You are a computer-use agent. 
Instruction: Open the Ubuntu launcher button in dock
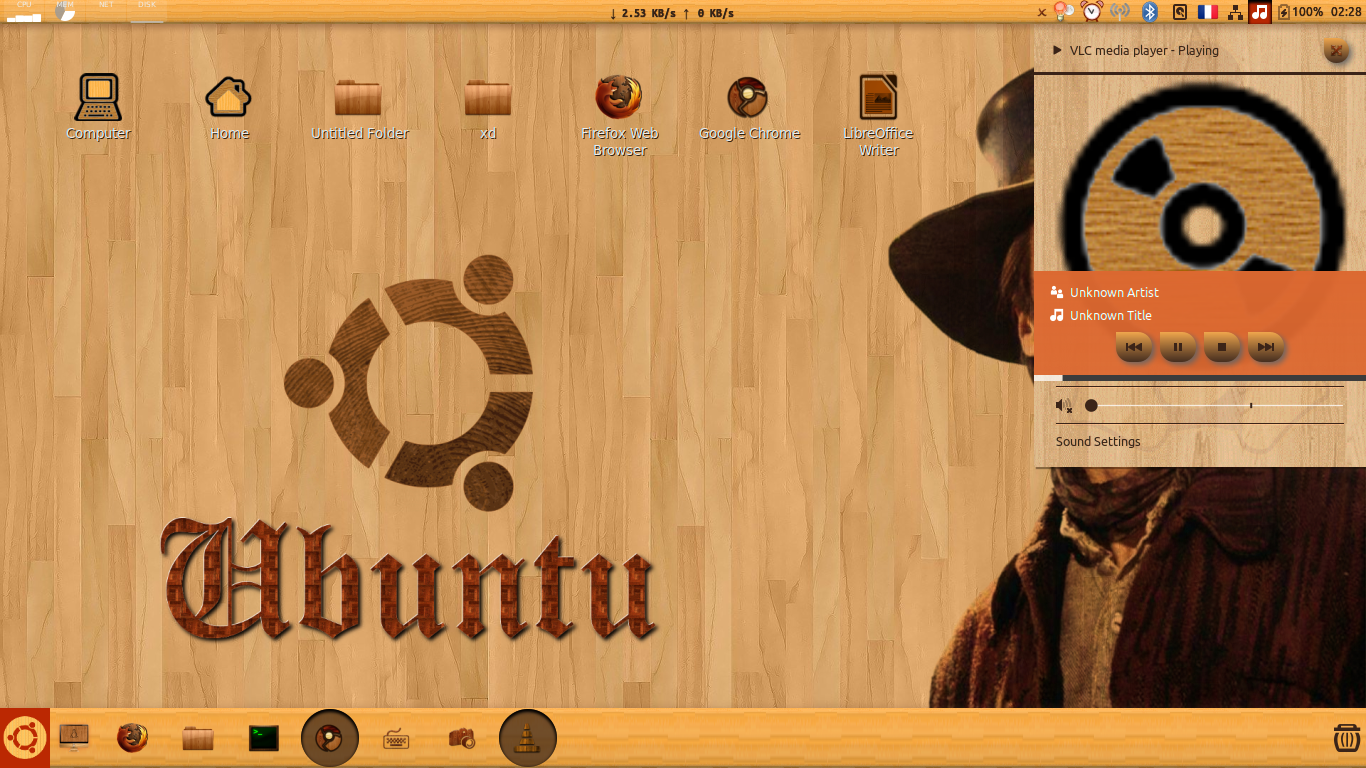[24, 739]
